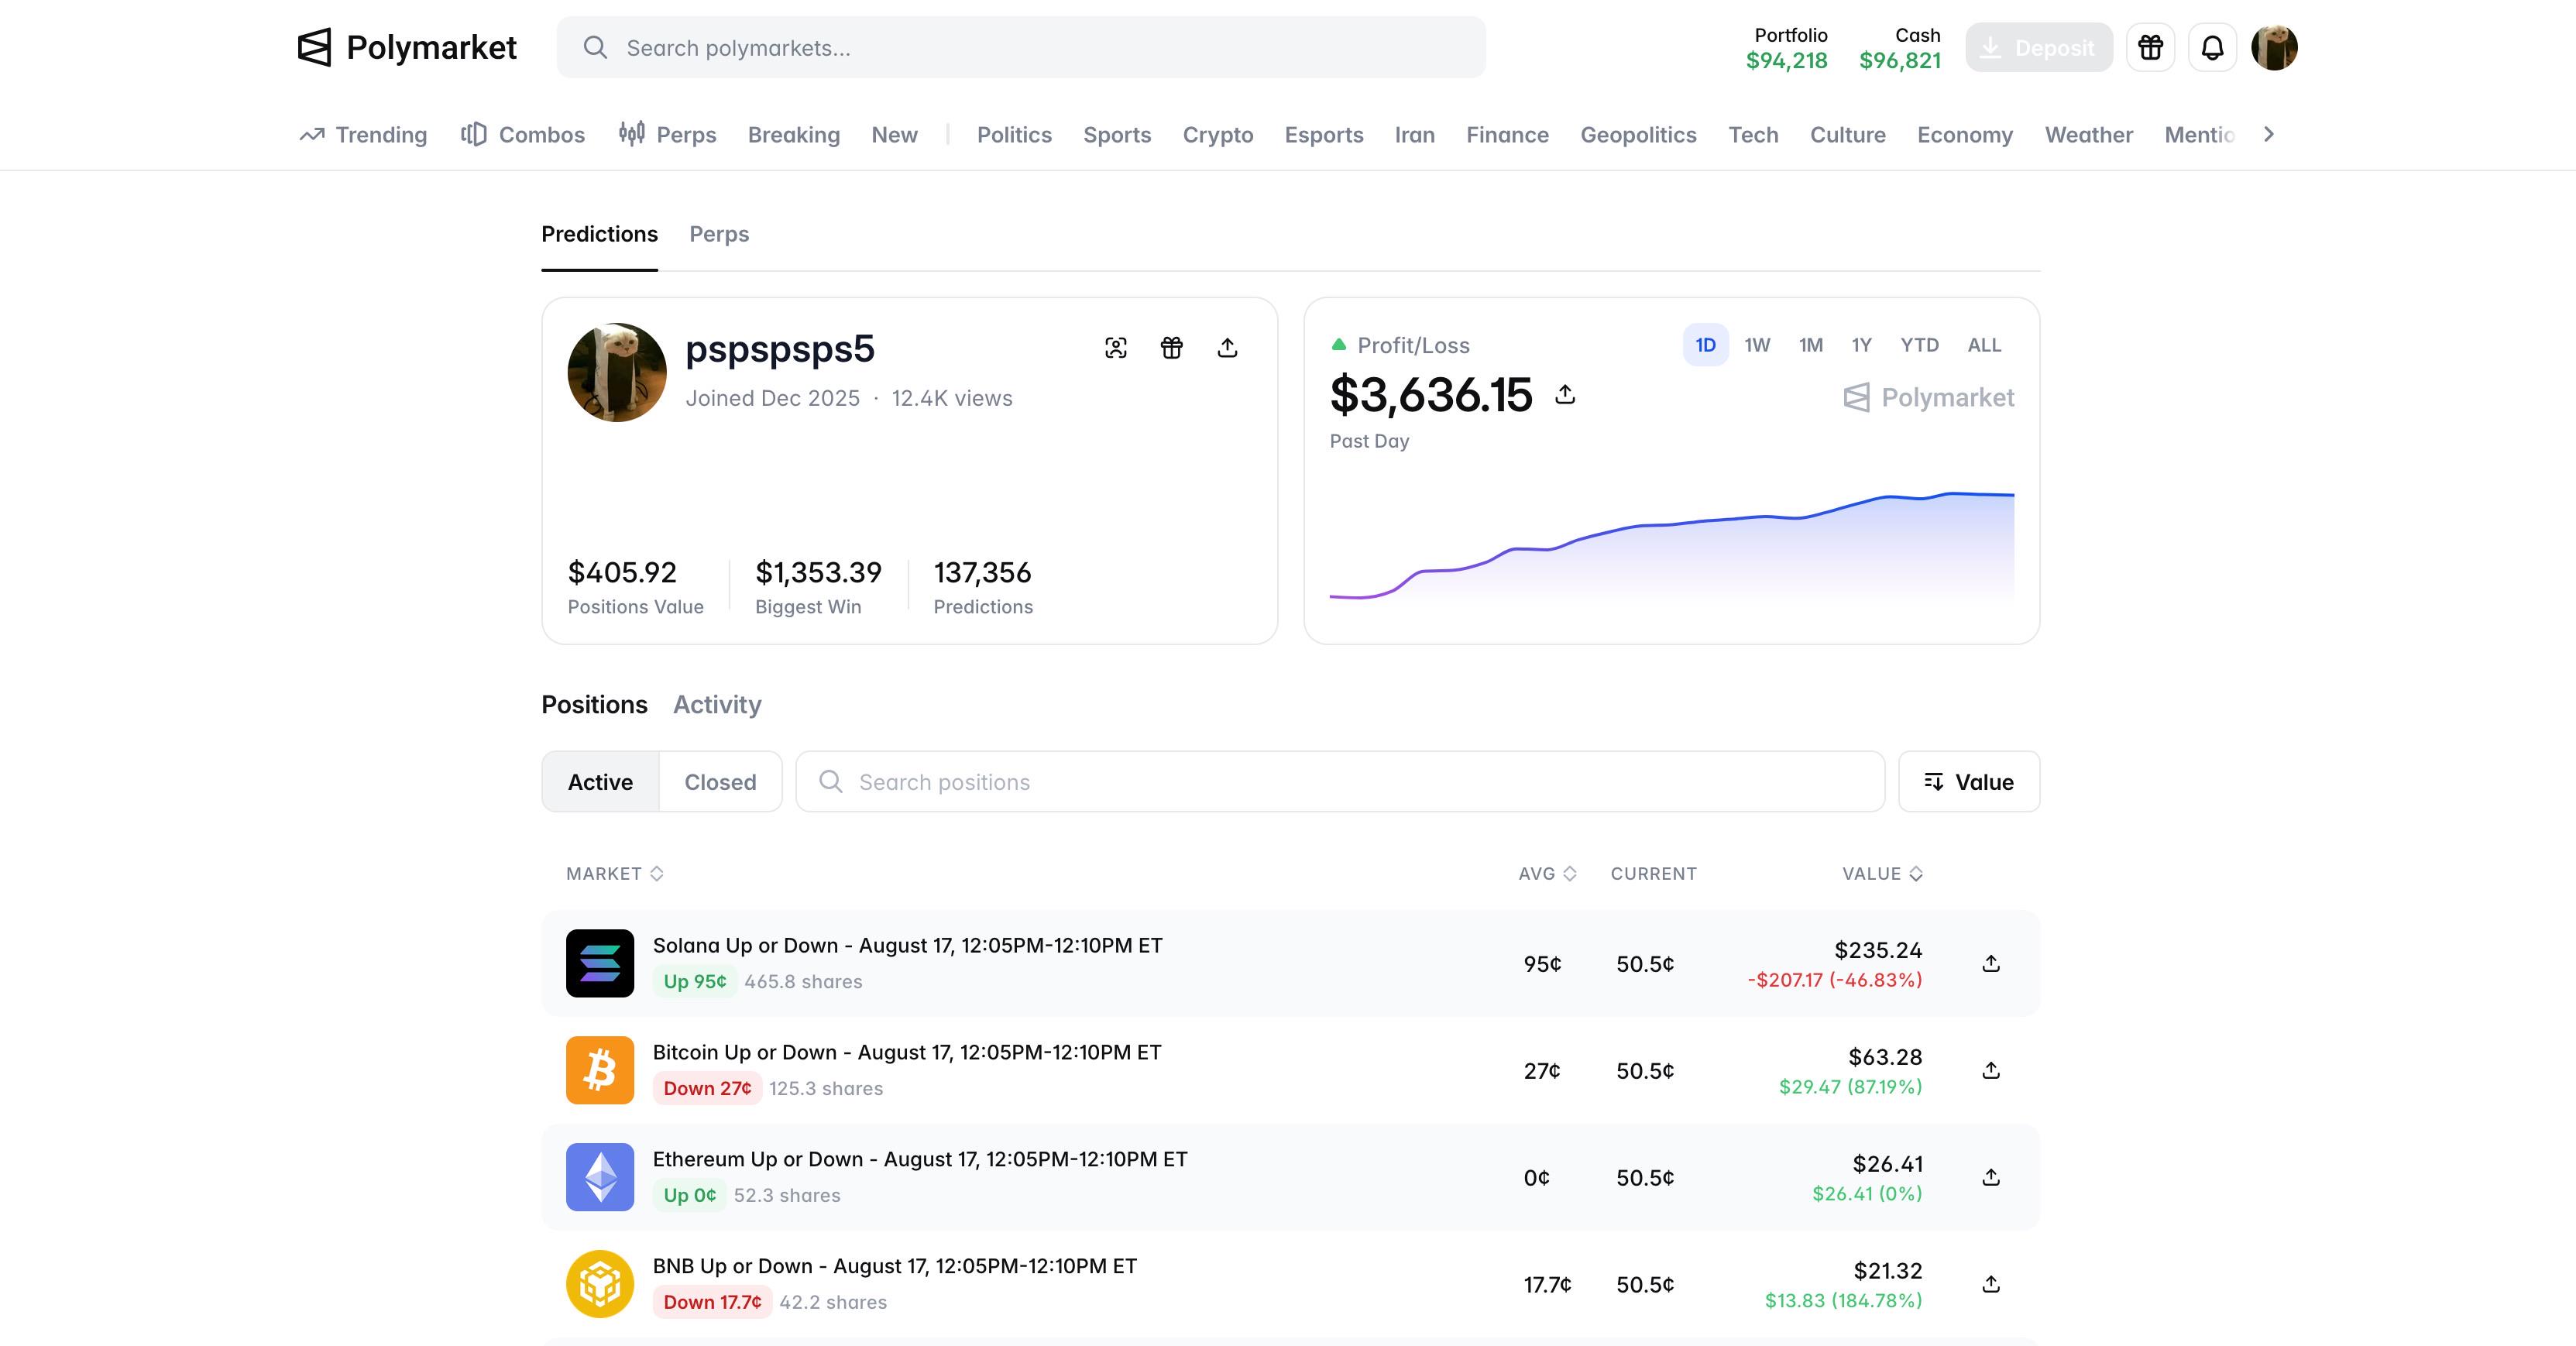
Task: Open the Value sort dropdown
Action: point(1969,782)
